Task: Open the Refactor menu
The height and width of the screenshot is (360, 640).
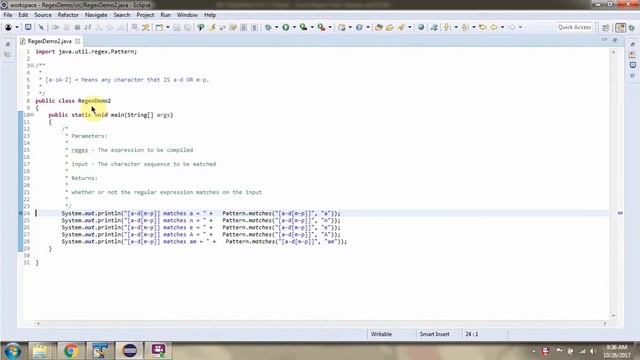Action: point(68,15)
